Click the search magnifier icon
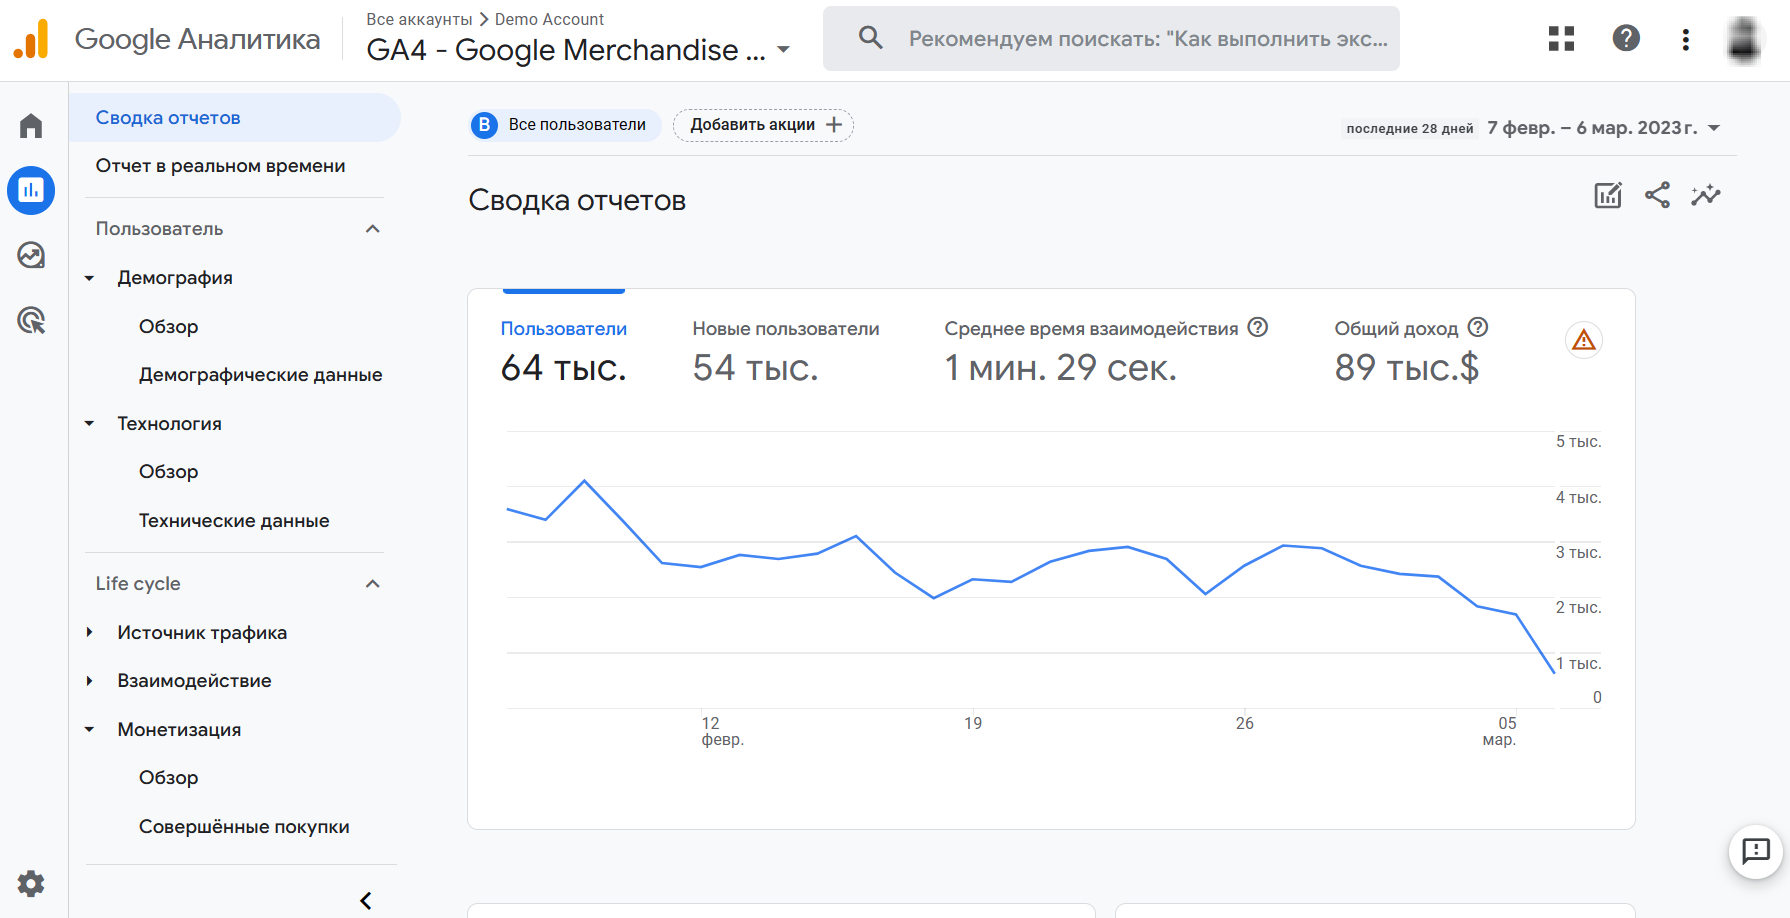 (871, 38)
